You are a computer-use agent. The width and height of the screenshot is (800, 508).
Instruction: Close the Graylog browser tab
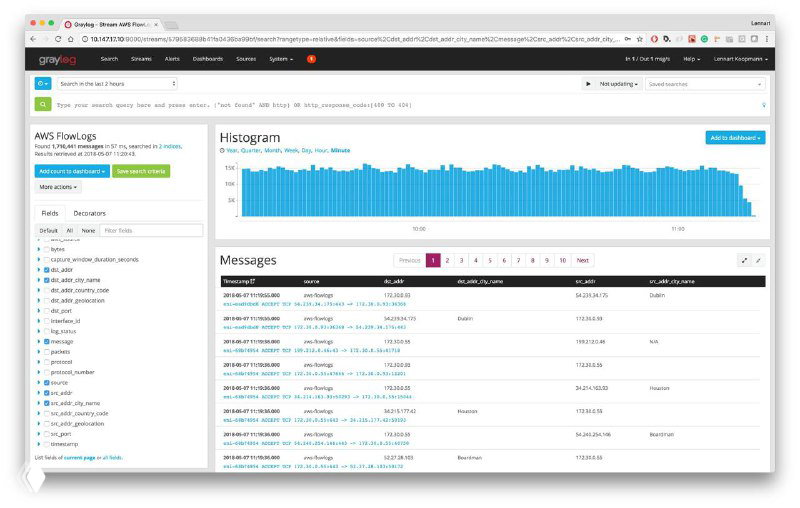coord(156,24)
